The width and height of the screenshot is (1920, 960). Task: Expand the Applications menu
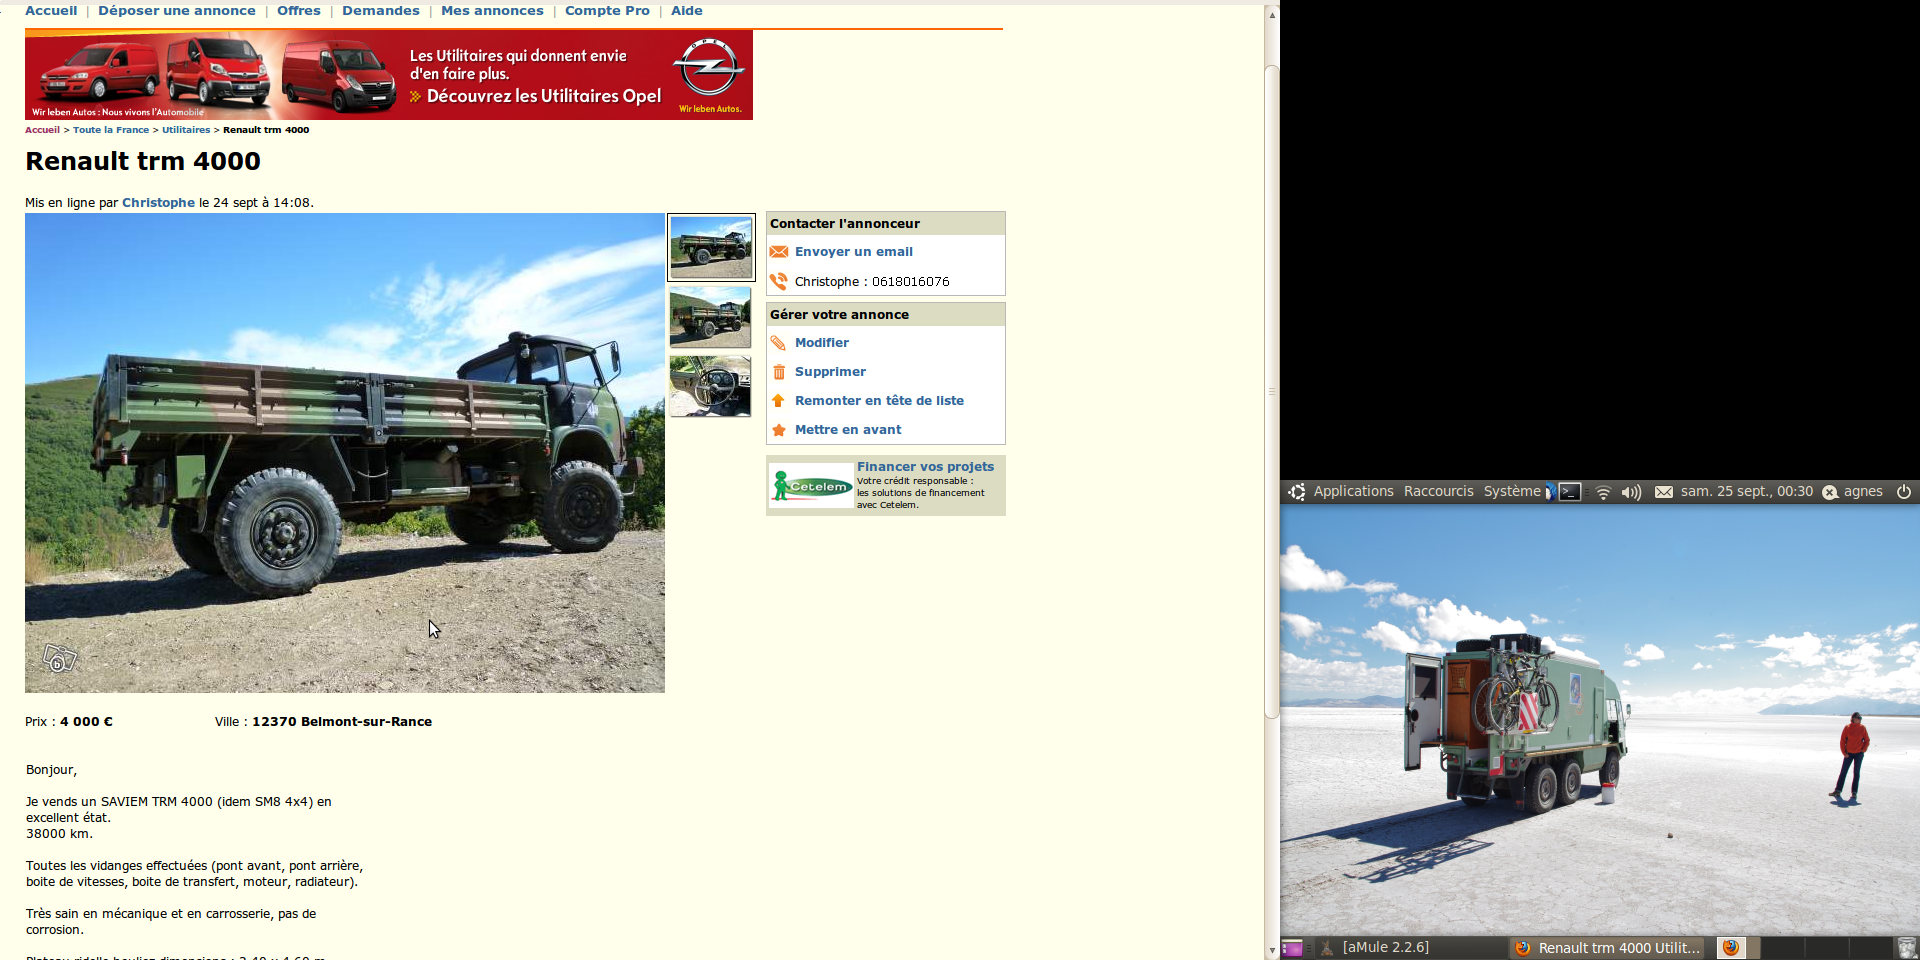(x=1352, y=492)
